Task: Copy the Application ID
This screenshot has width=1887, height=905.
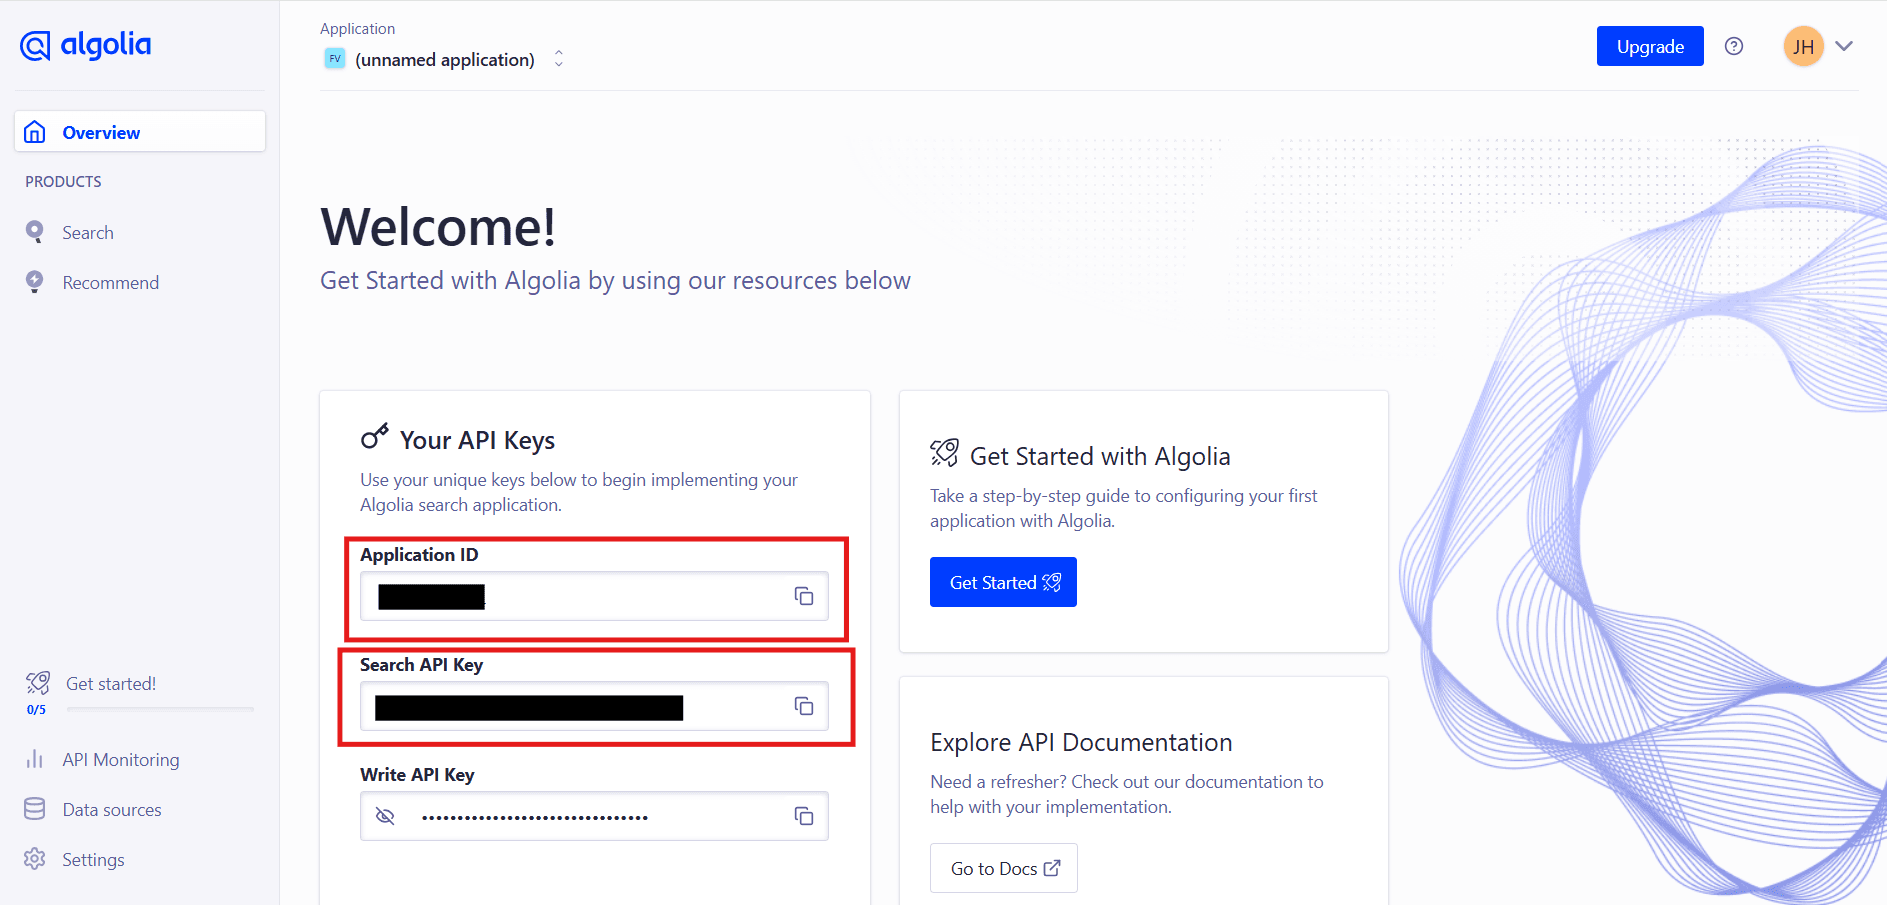Action: point(804,595)
